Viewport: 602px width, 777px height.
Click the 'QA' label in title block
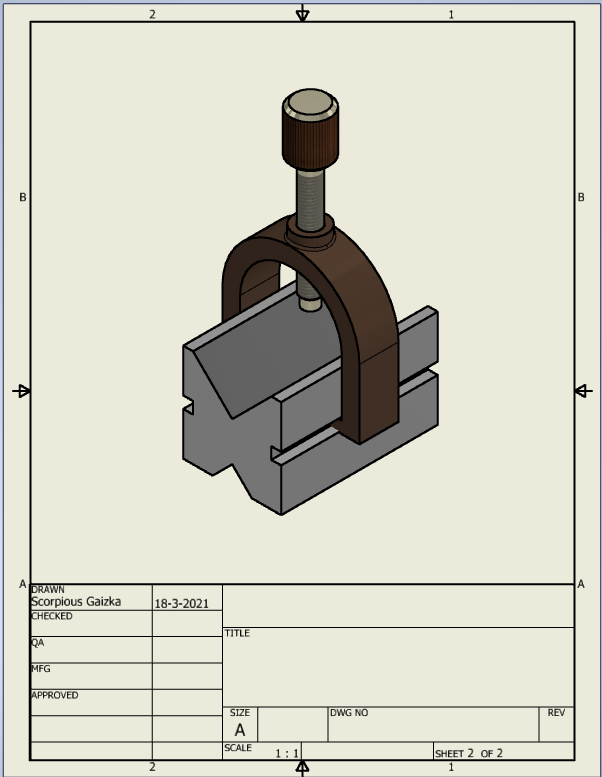point(38,643)
